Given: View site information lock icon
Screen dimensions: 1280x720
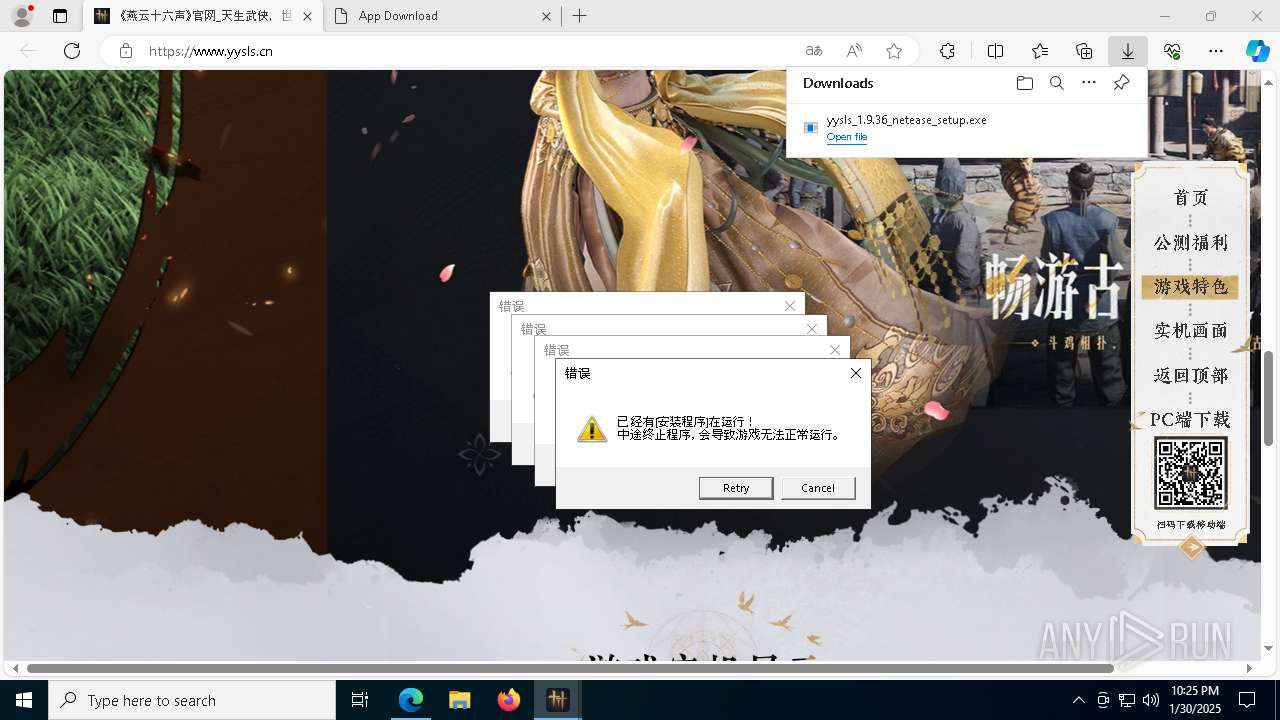Looking at the screenshot, I should (x=125, y=51).
